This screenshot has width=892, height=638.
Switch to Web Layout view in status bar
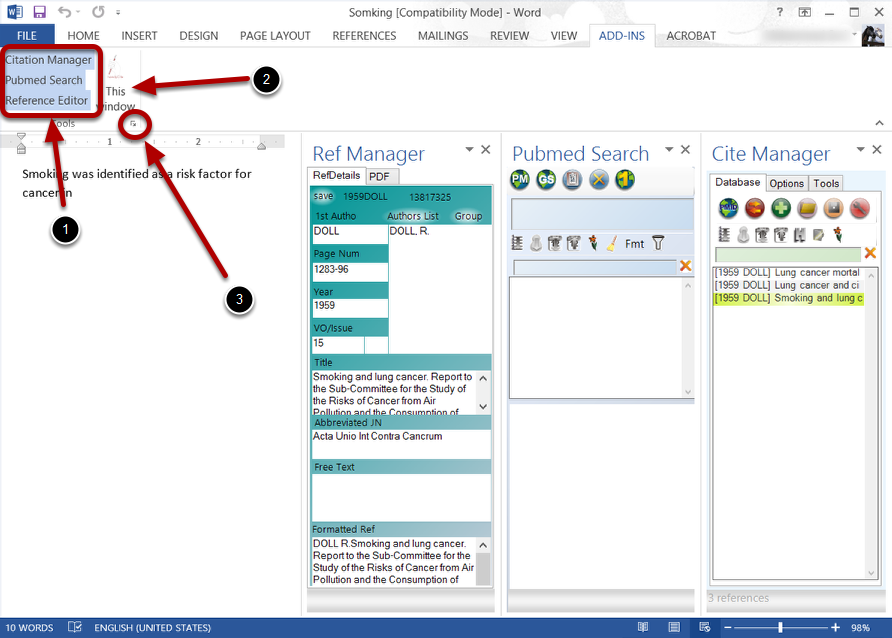706,628
